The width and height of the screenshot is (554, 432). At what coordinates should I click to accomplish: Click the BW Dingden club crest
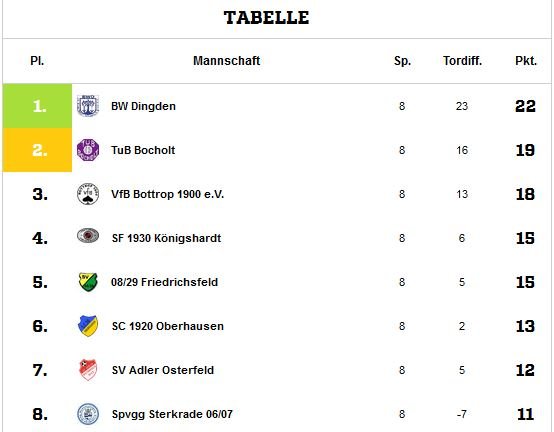tap(88, 106)
